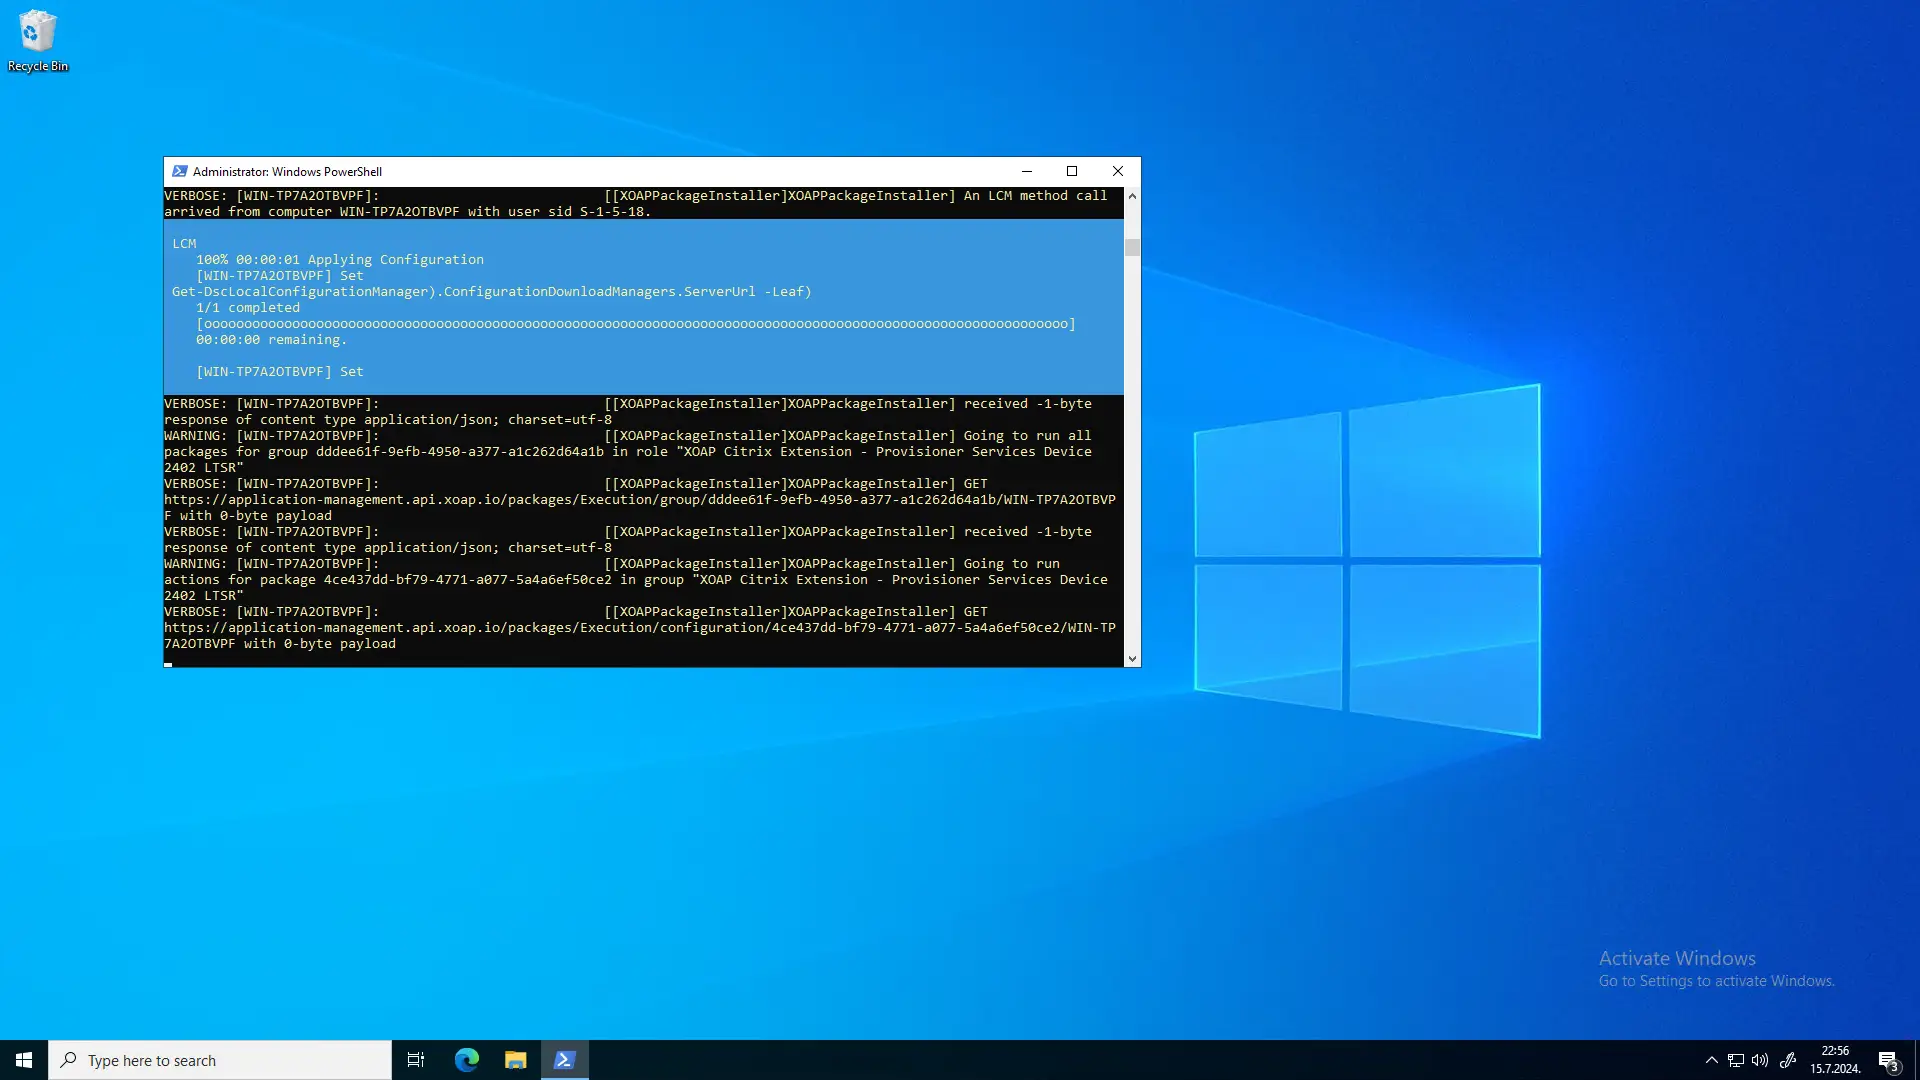Open the Recycle Bin desktop icon
This screenshot has width=1920, height=1080.
point(38,41)
